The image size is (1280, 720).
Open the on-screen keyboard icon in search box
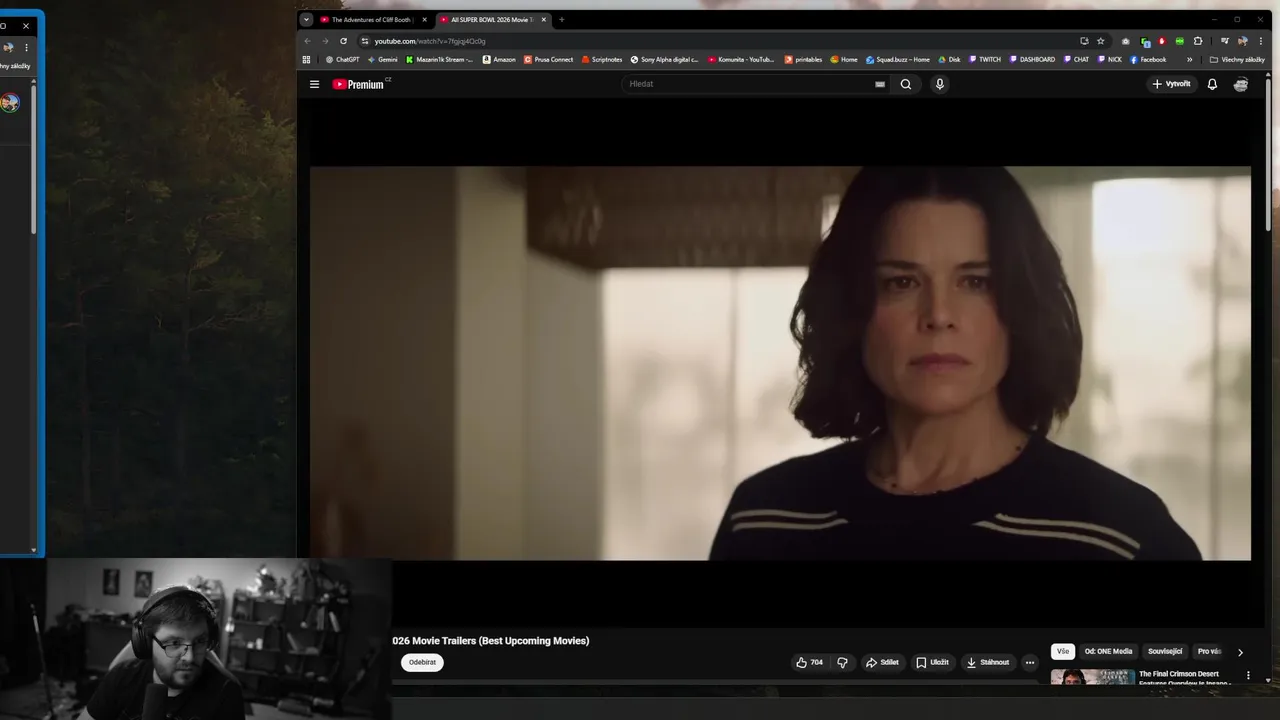click(880, 84)
